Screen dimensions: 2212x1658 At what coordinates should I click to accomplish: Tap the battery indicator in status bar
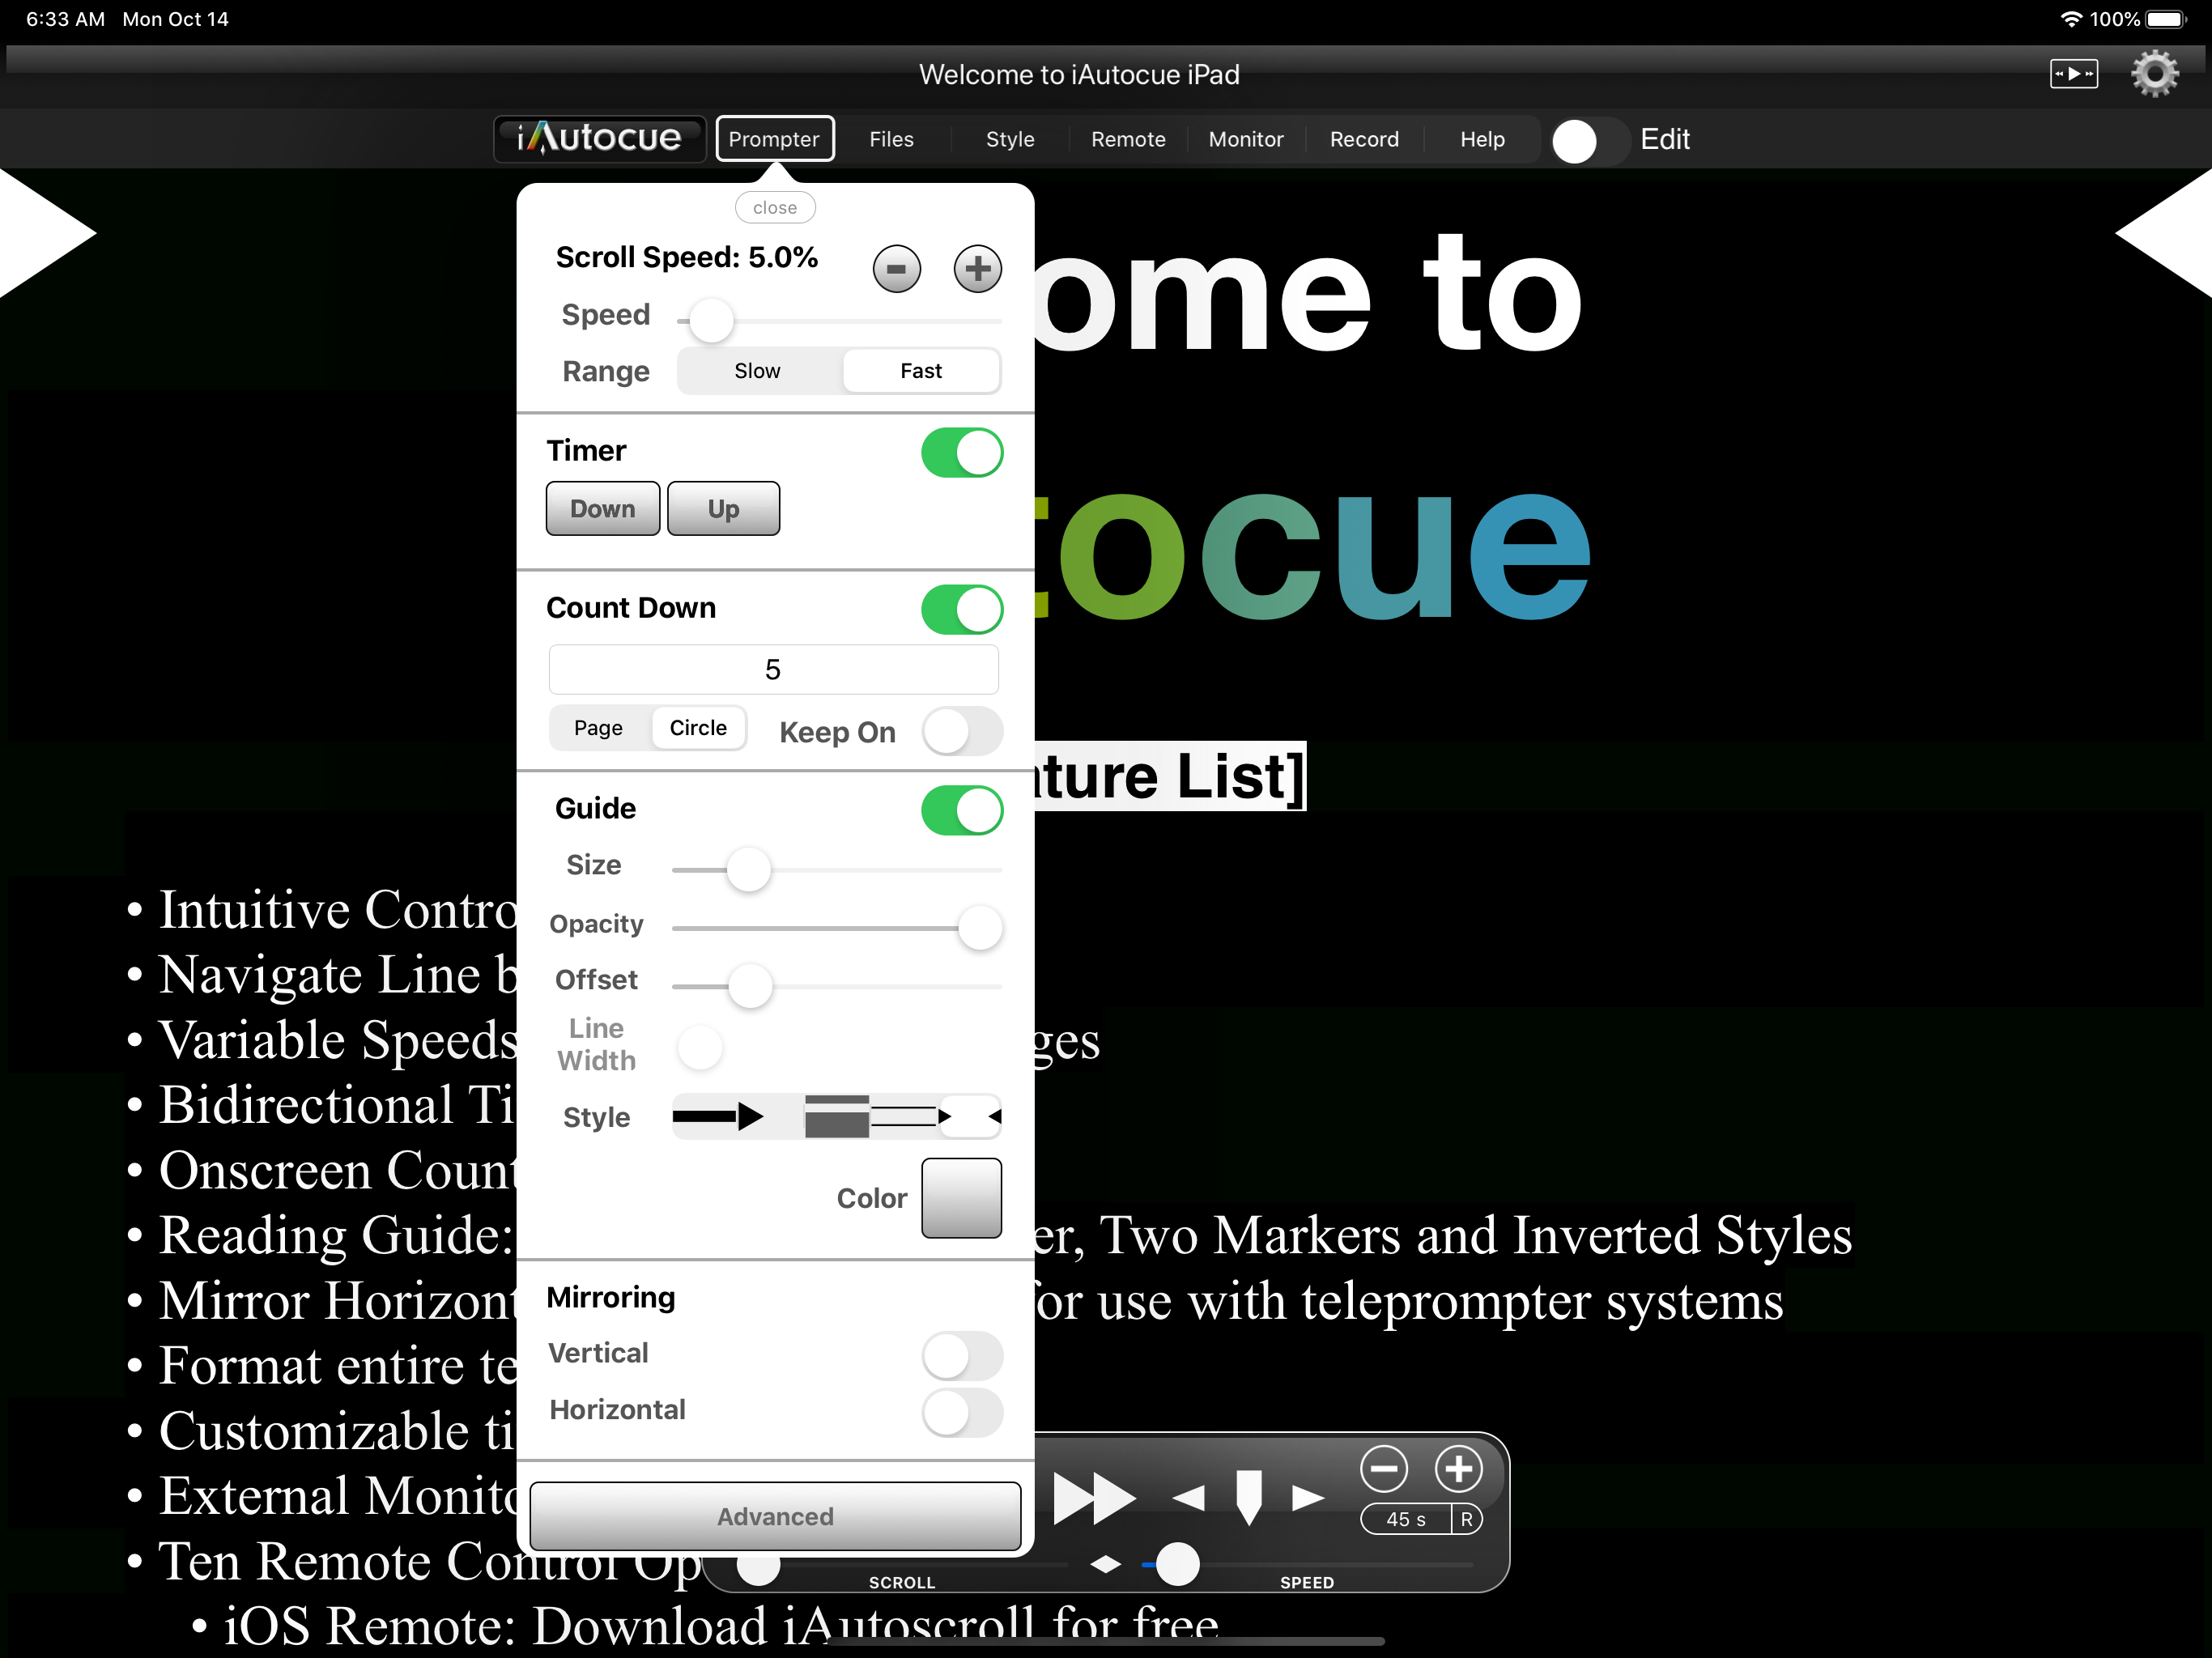pyautogui.click(x=2166, y=19)
